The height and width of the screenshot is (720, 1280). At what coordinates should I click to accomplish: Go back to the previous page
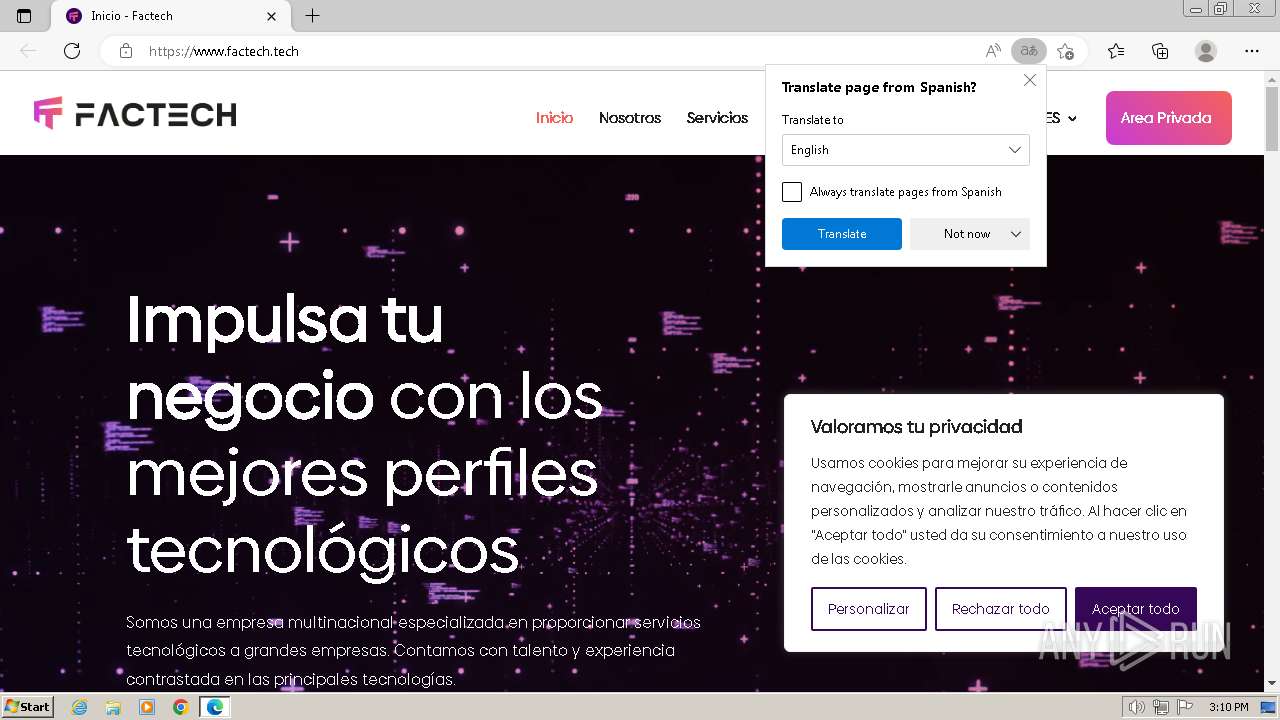(28, 51)
